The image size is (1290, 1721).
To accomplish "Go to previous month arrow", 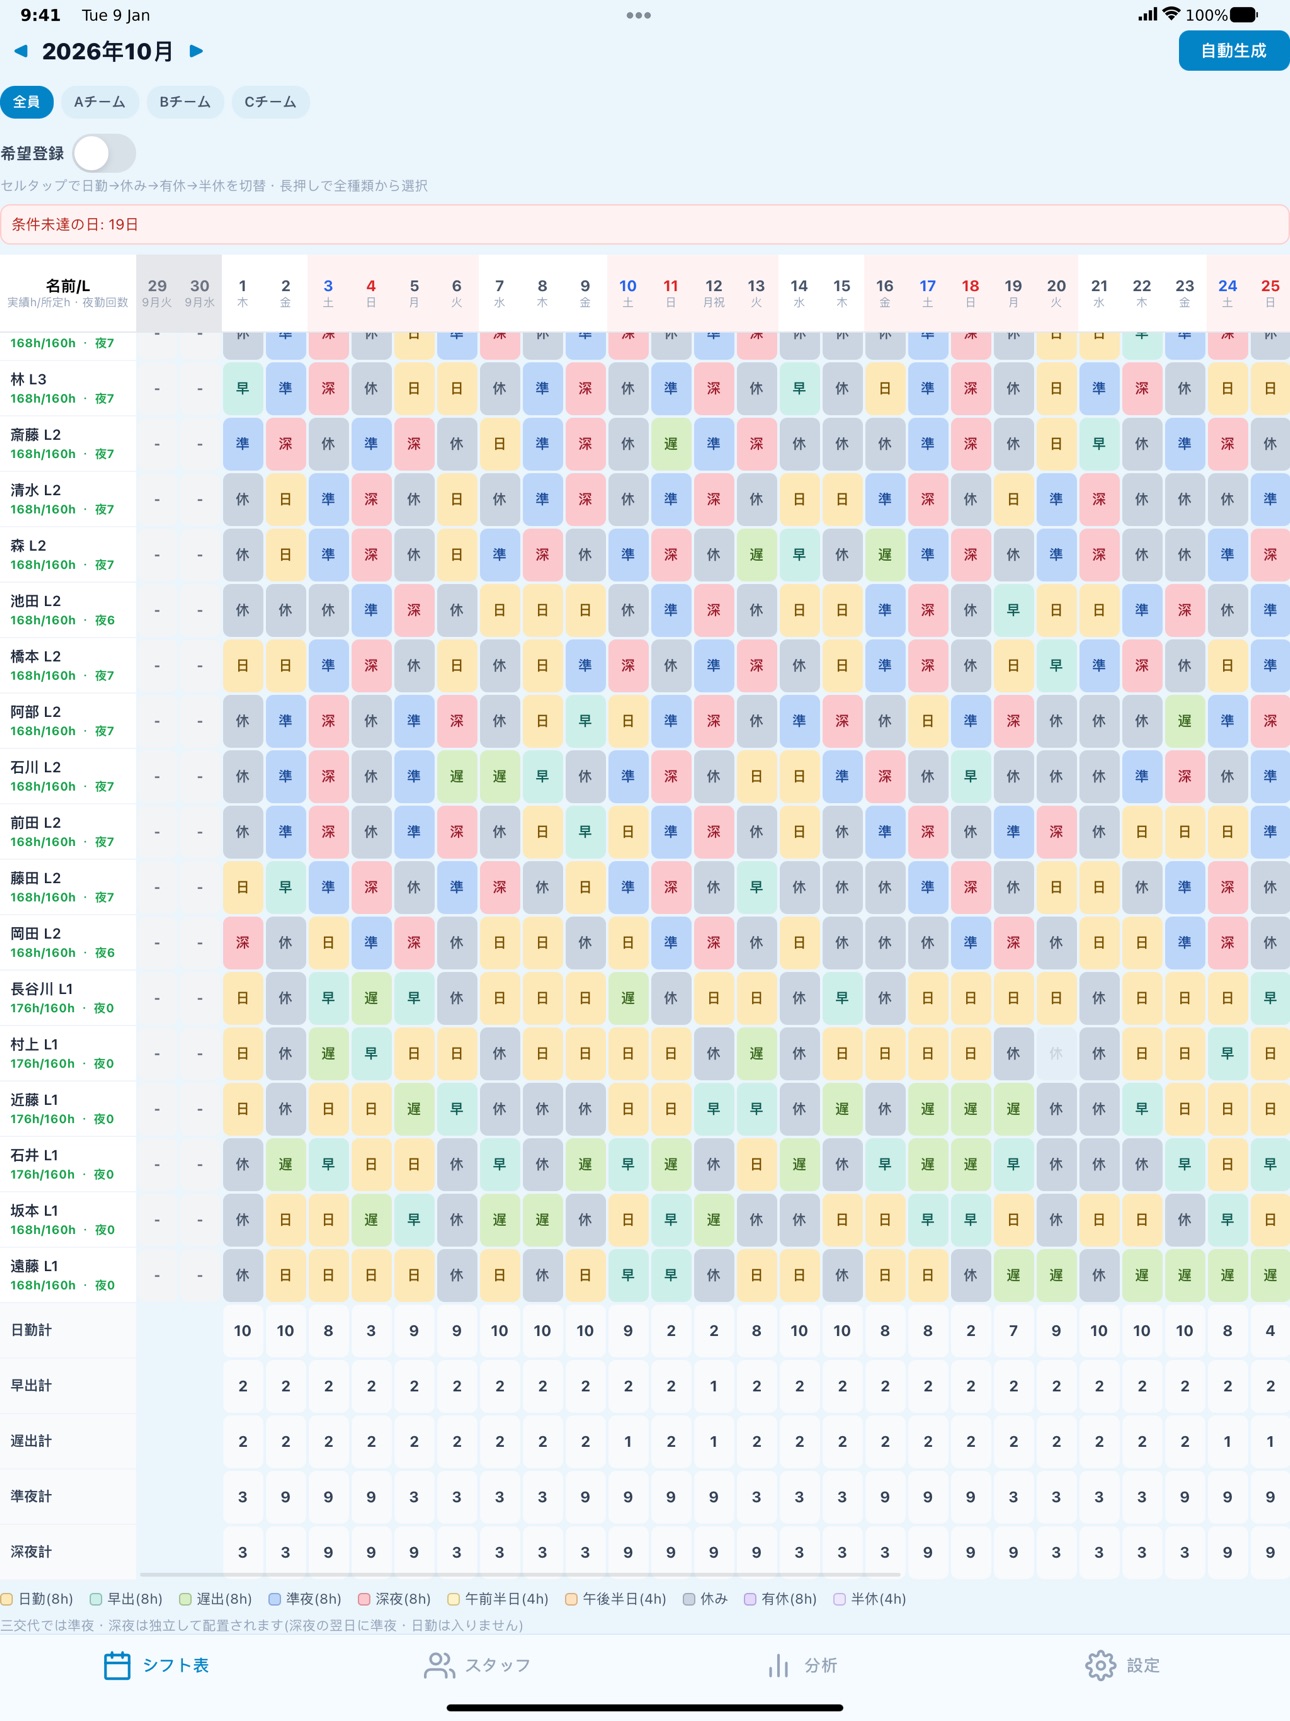I will [x=21, y=51].
